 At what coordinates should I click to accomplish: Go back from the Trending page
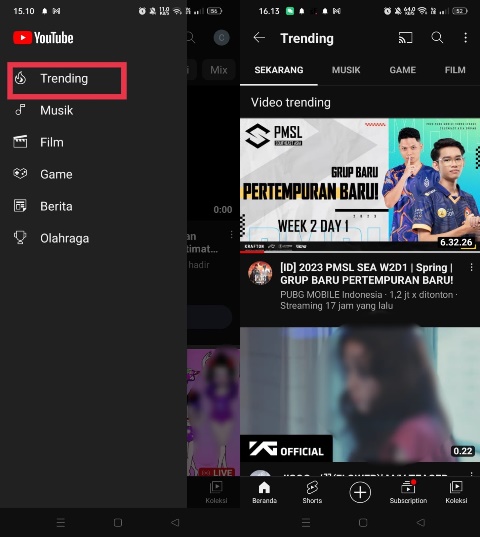pyautogui.click(x=259, y=37)
